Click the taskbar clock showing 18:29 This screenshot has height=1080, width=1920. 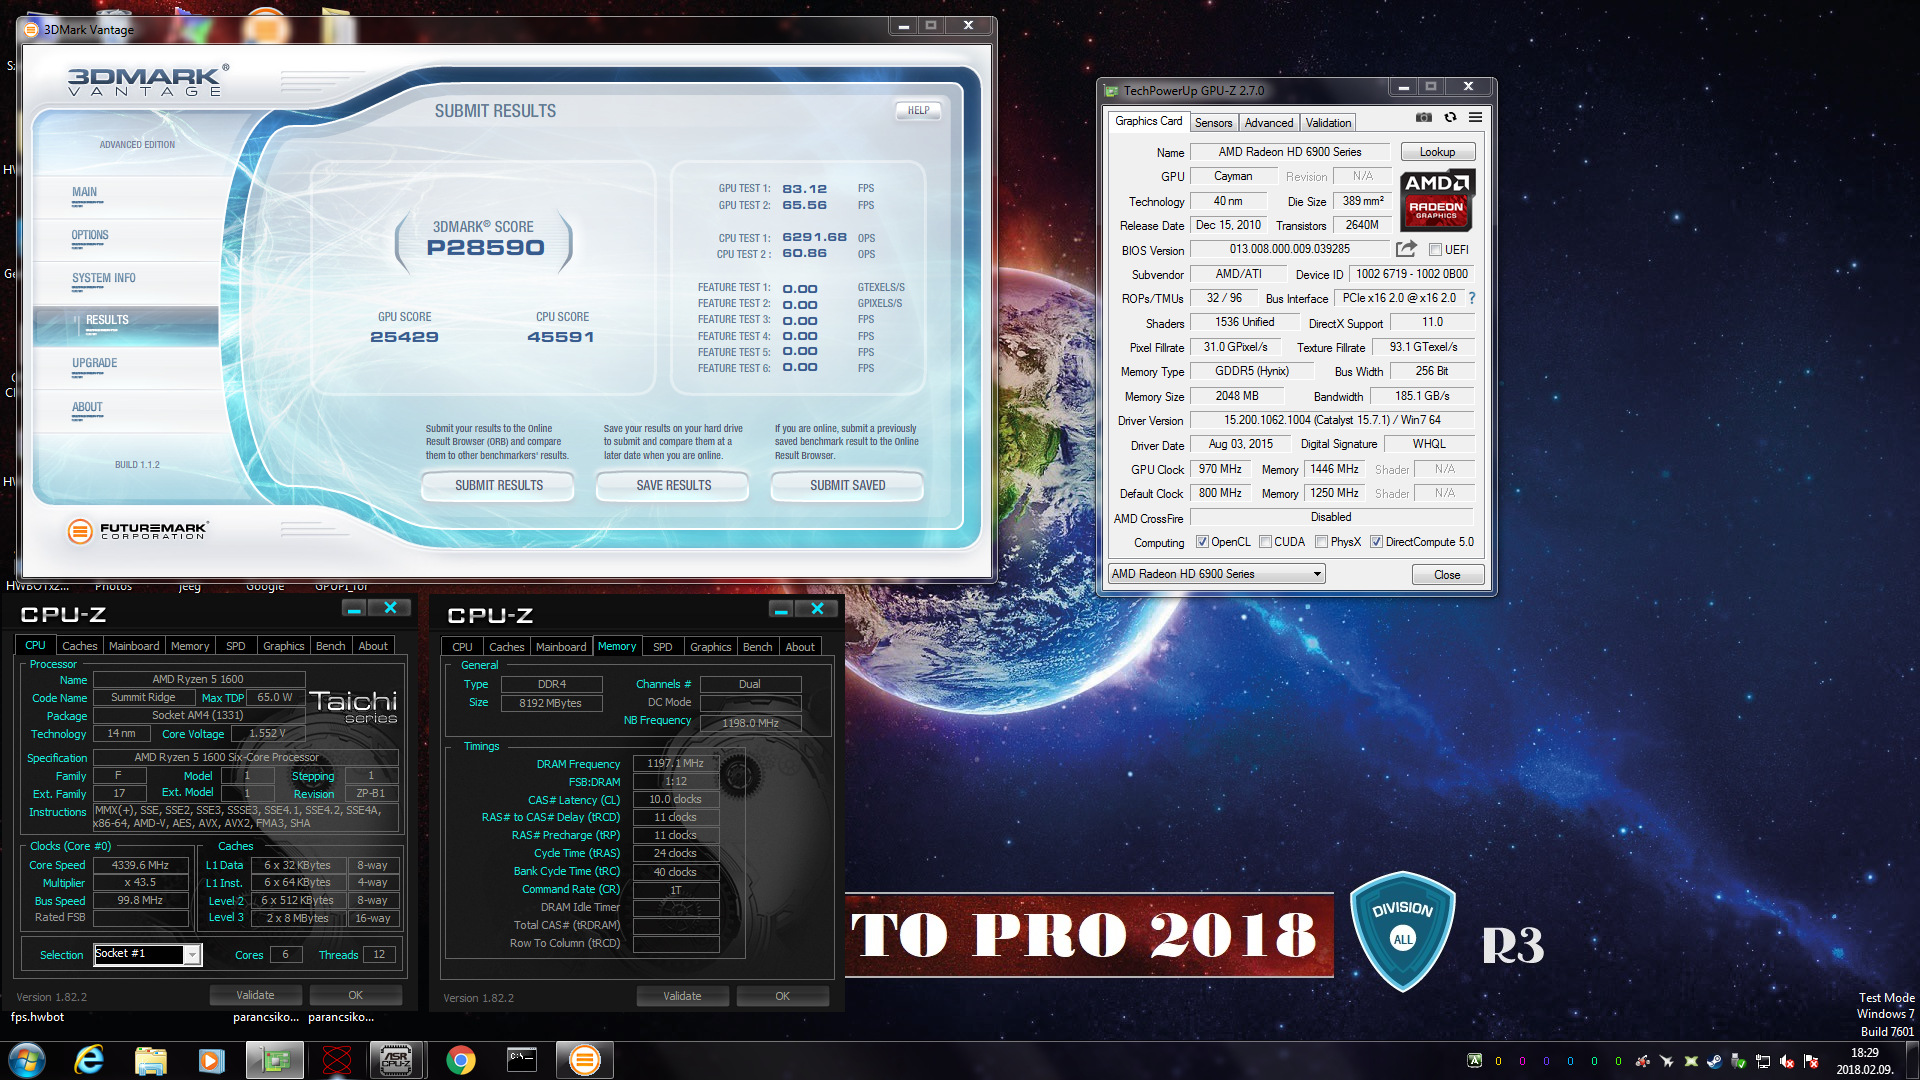1864,1061
